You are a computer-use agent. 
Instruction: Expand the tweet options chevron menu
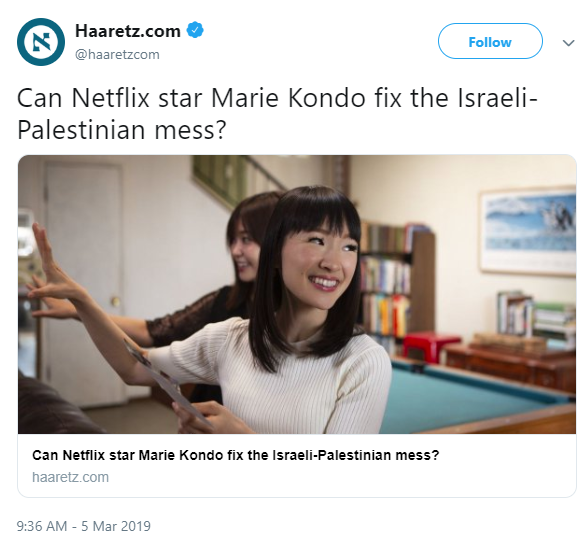click(x=568, y=43)
